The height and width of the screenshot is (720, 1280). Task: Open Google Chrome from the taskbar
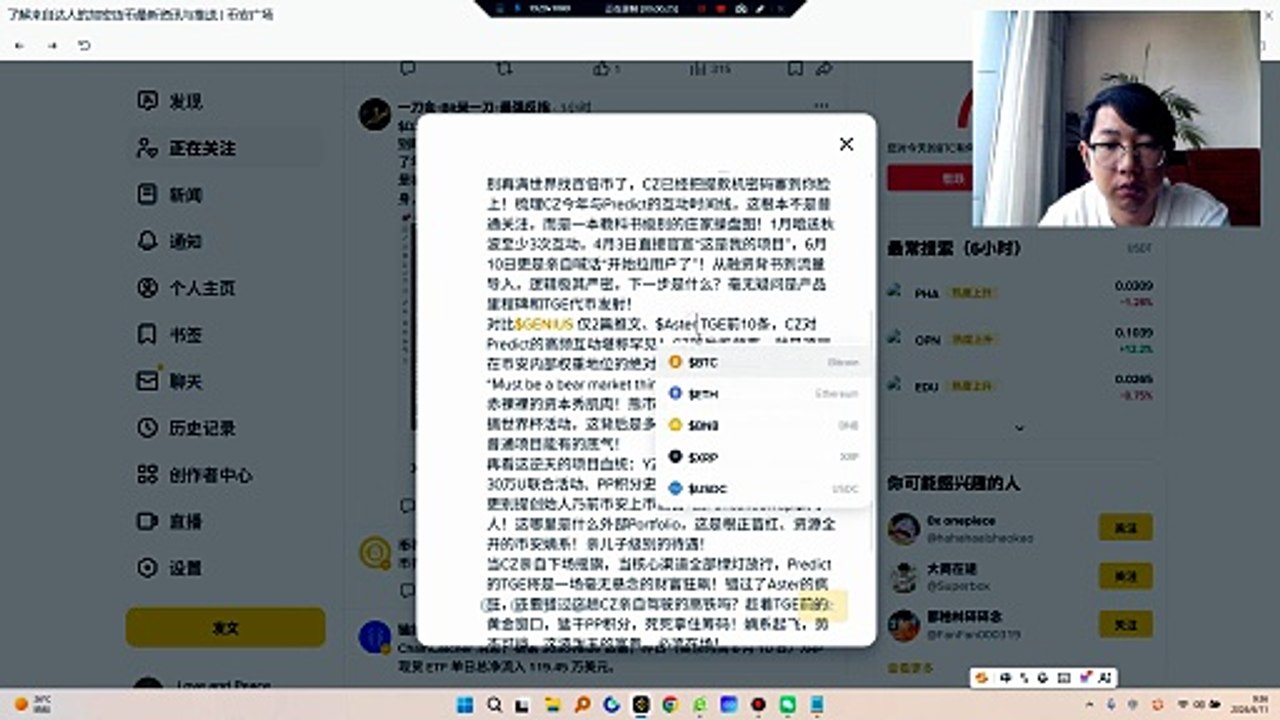[x=670, y=705]
